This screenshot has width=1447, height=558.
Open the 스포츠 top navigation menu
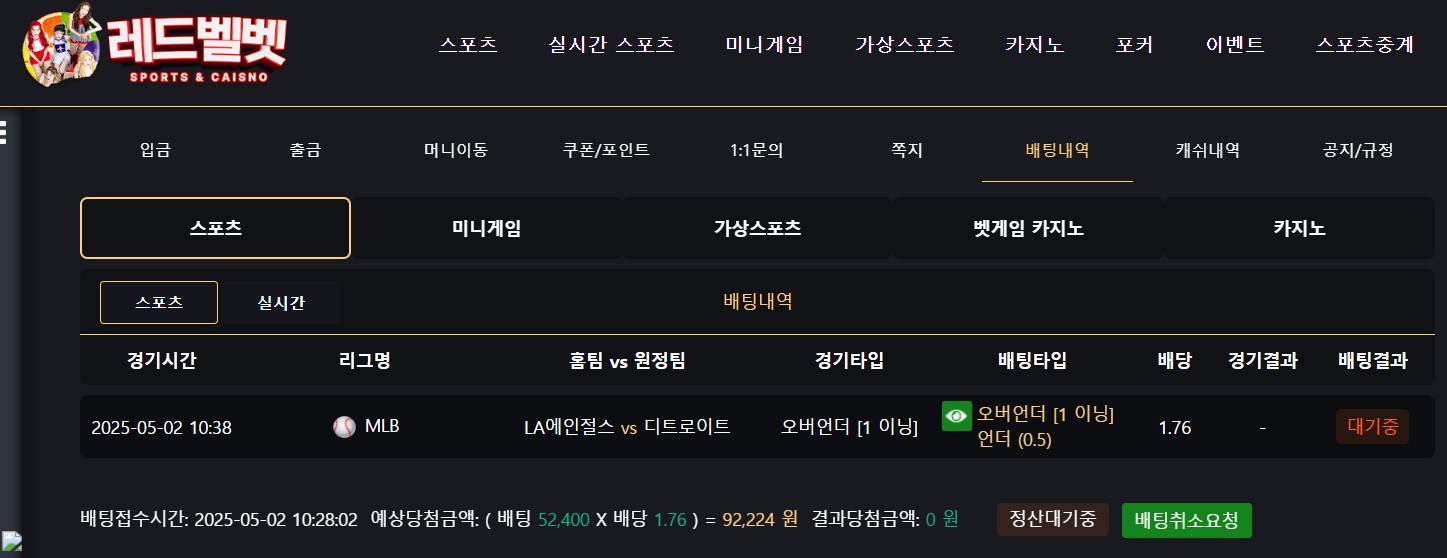[468, 45]
